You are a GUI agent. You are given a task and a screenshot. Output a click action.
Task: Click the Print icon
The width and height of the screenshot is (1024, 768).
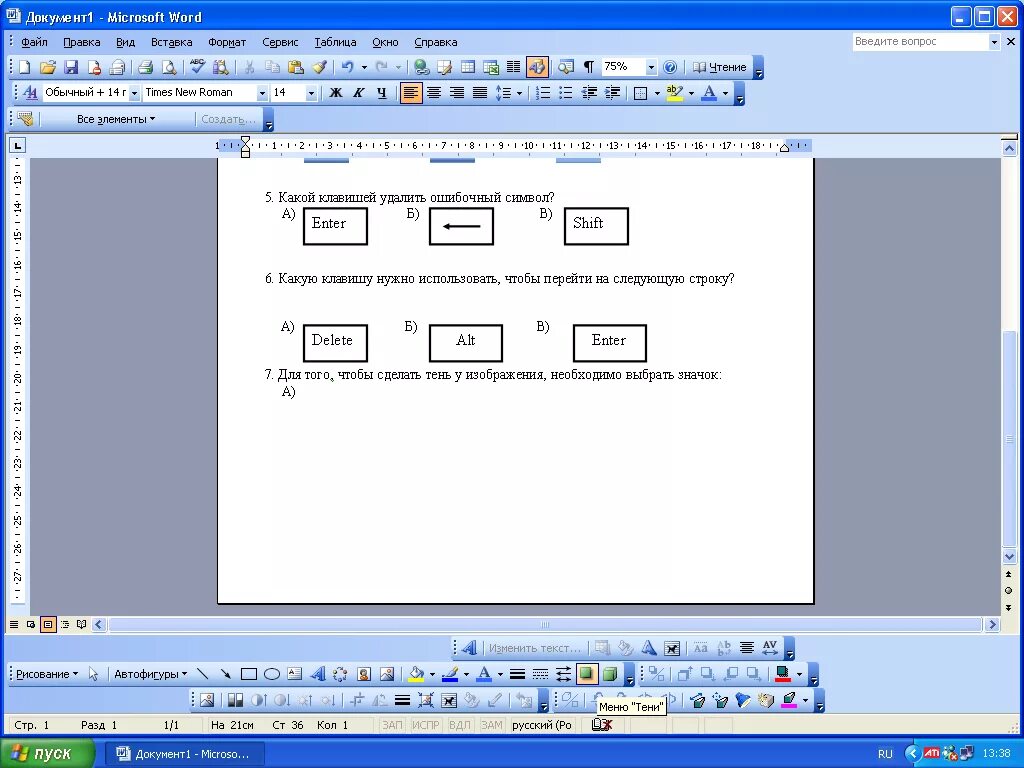point(145,67)
